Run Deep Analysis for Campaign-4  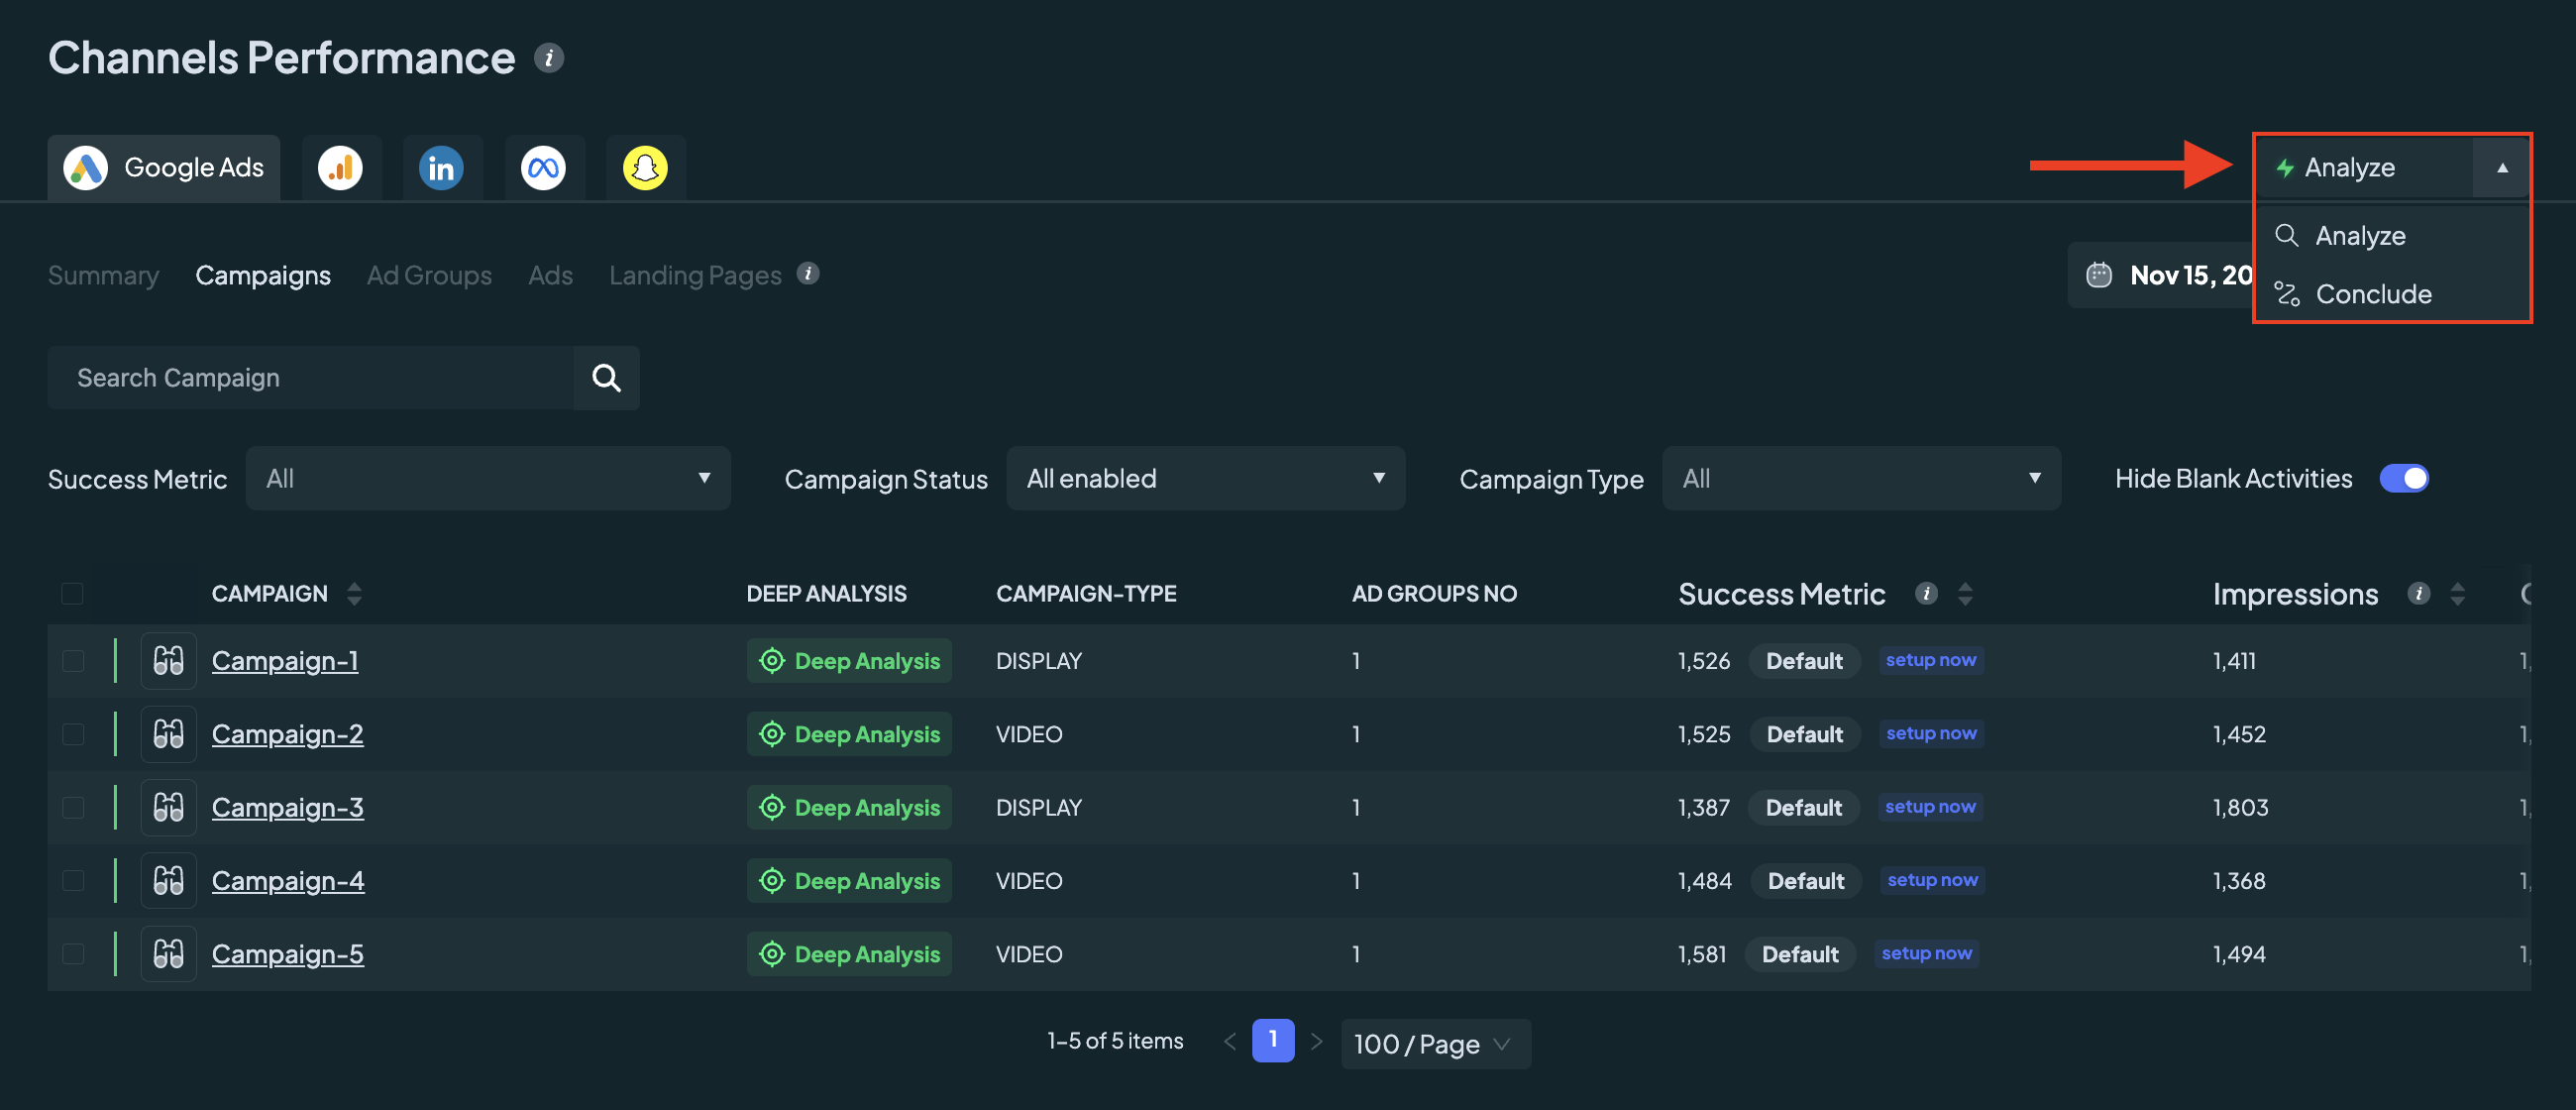[849, 881]
